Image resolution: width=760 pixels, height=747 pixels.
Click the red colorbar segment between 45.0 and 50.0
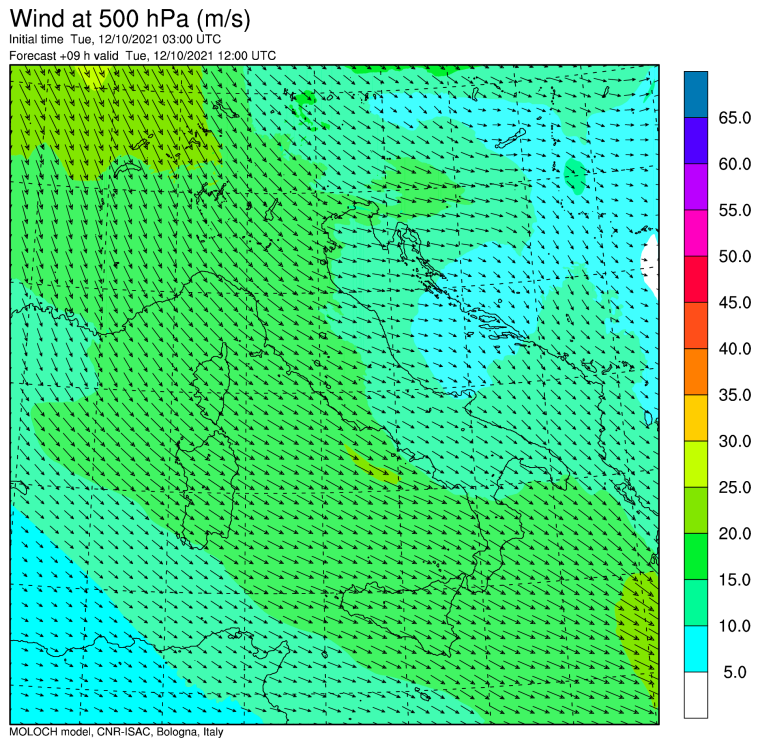696,279
